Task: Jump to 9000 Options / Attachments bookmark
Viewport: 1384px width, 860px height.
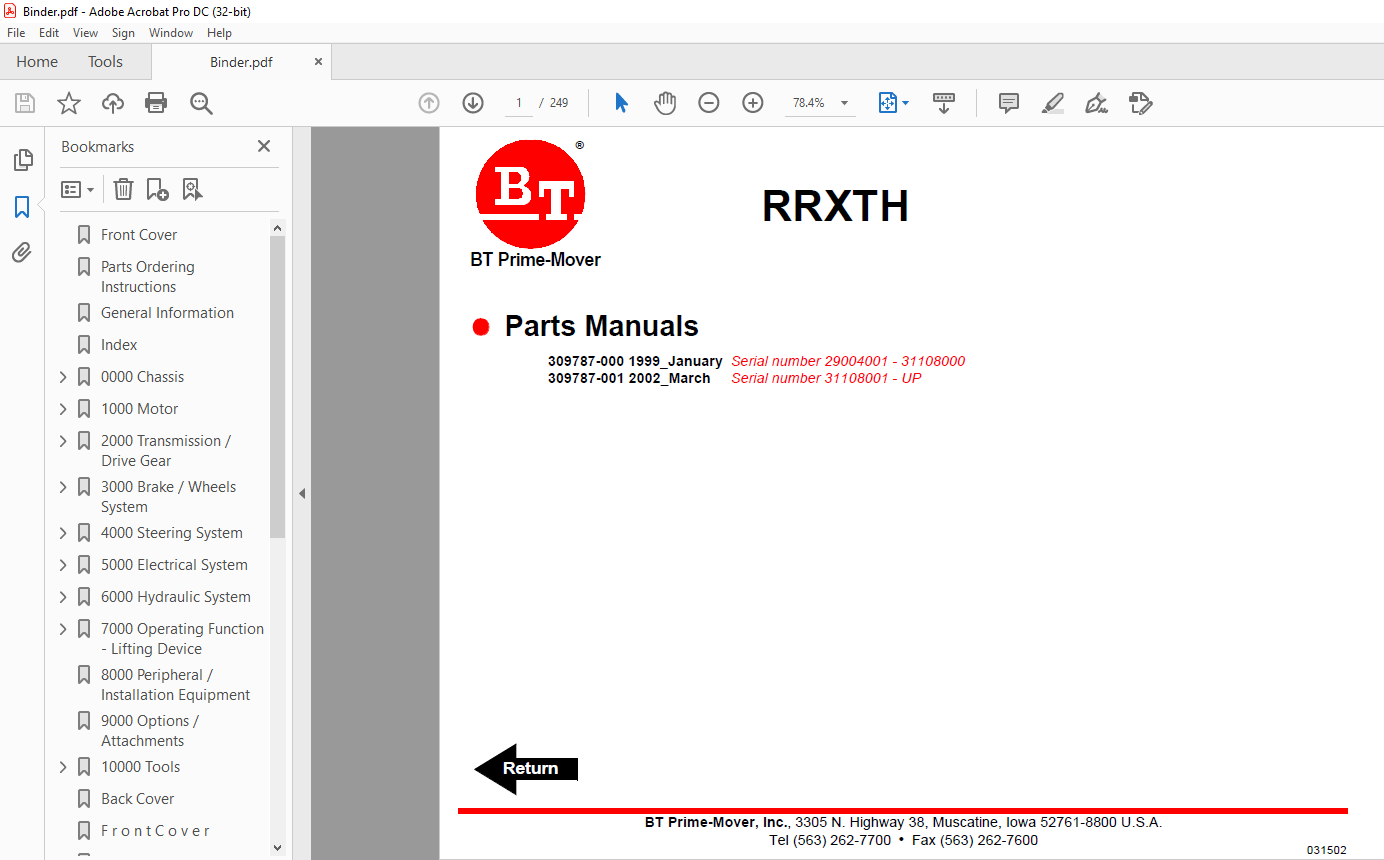Action: (x=149, y=731)
